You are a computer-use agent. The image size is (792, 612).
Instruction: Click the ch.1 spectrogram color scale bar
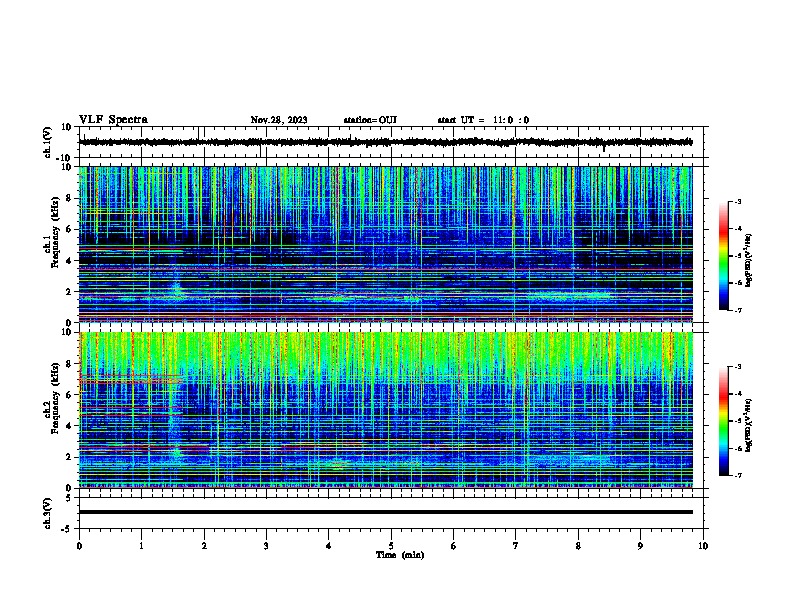pyautogui.click(x=723, y=256)
